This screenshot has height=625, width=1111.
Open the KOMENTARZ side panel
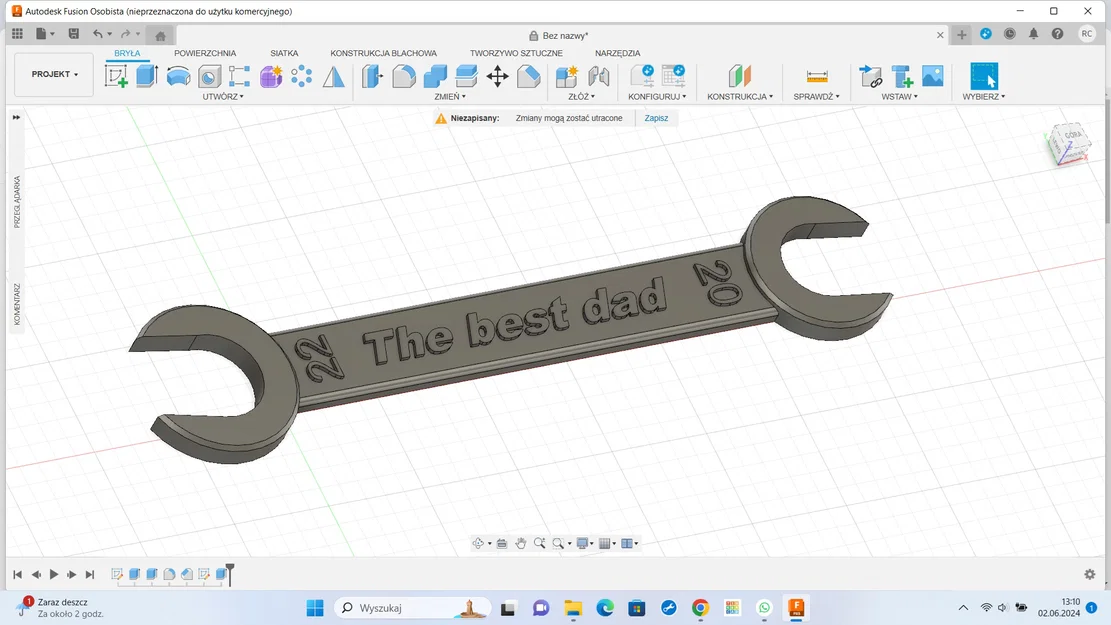coord(17,304)
